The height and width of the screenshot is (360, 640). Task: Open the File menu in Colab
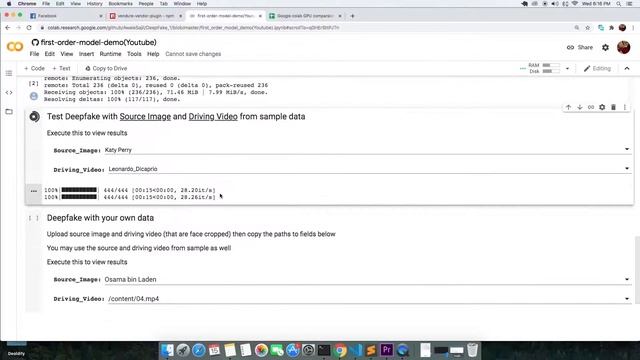click(x=34, y=54)
